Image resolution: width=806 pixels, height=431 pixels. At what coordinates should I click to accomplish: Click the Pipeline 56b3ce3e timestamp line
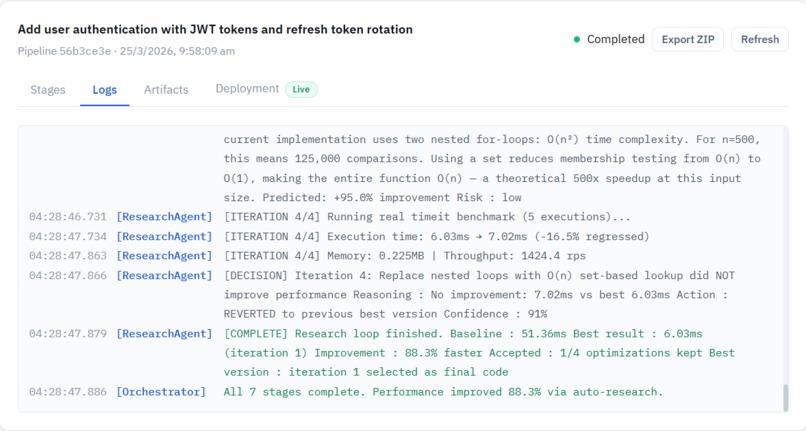tap(126, 51)
